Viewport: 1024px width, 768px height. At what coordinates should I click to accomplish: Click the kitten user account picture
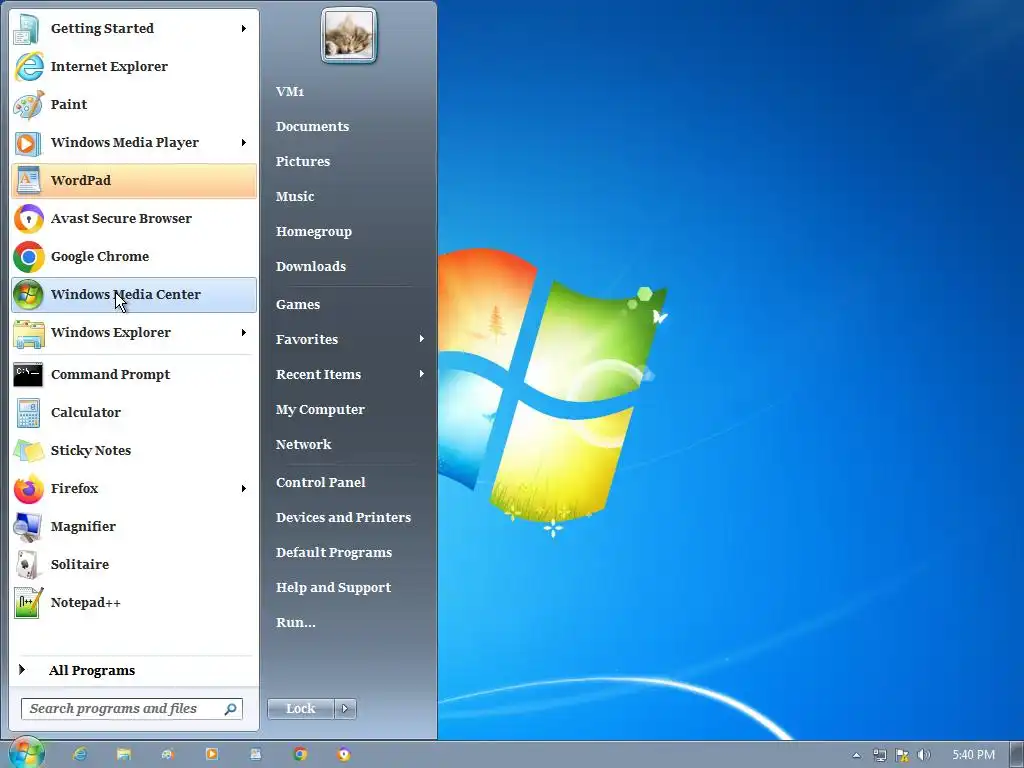[x=349, y=35]
